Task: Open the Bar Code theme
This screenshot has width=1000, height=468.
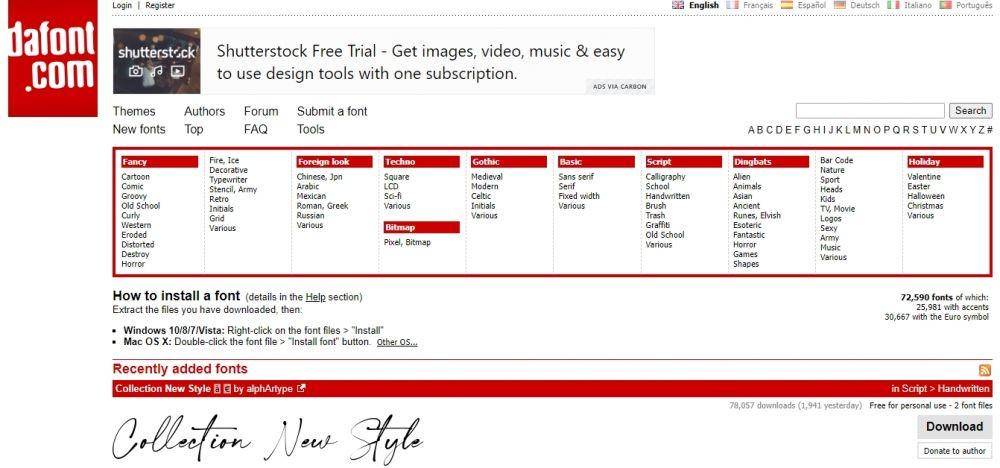Action: point(836,161)
